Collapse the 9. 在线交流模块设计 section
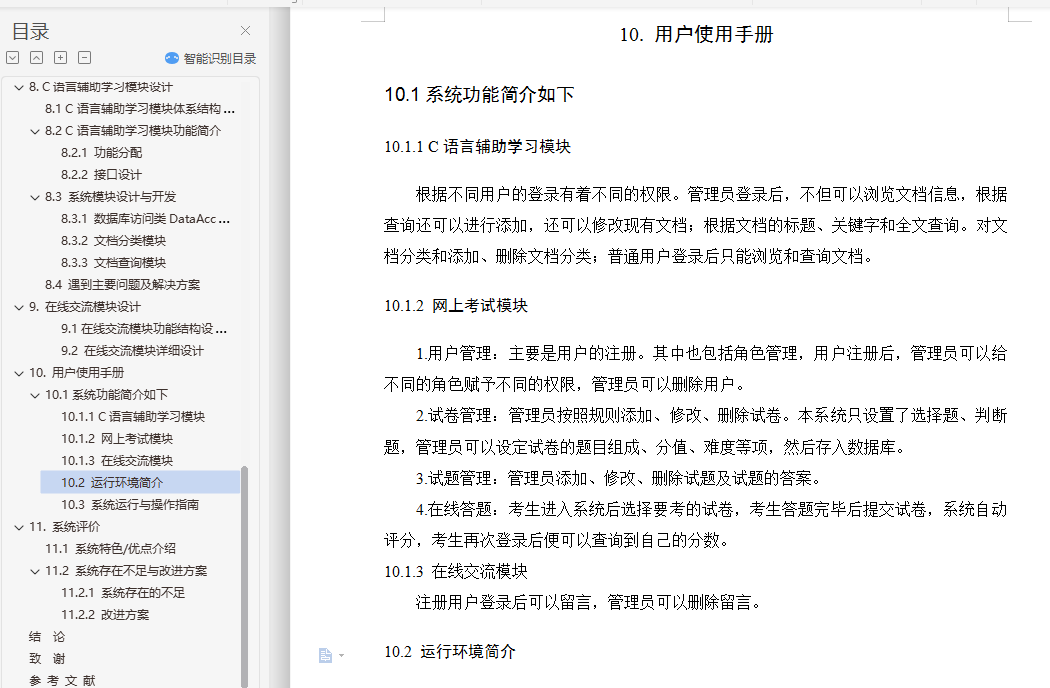This screenshot has width=1050, height=688. (x=19, y=307)
